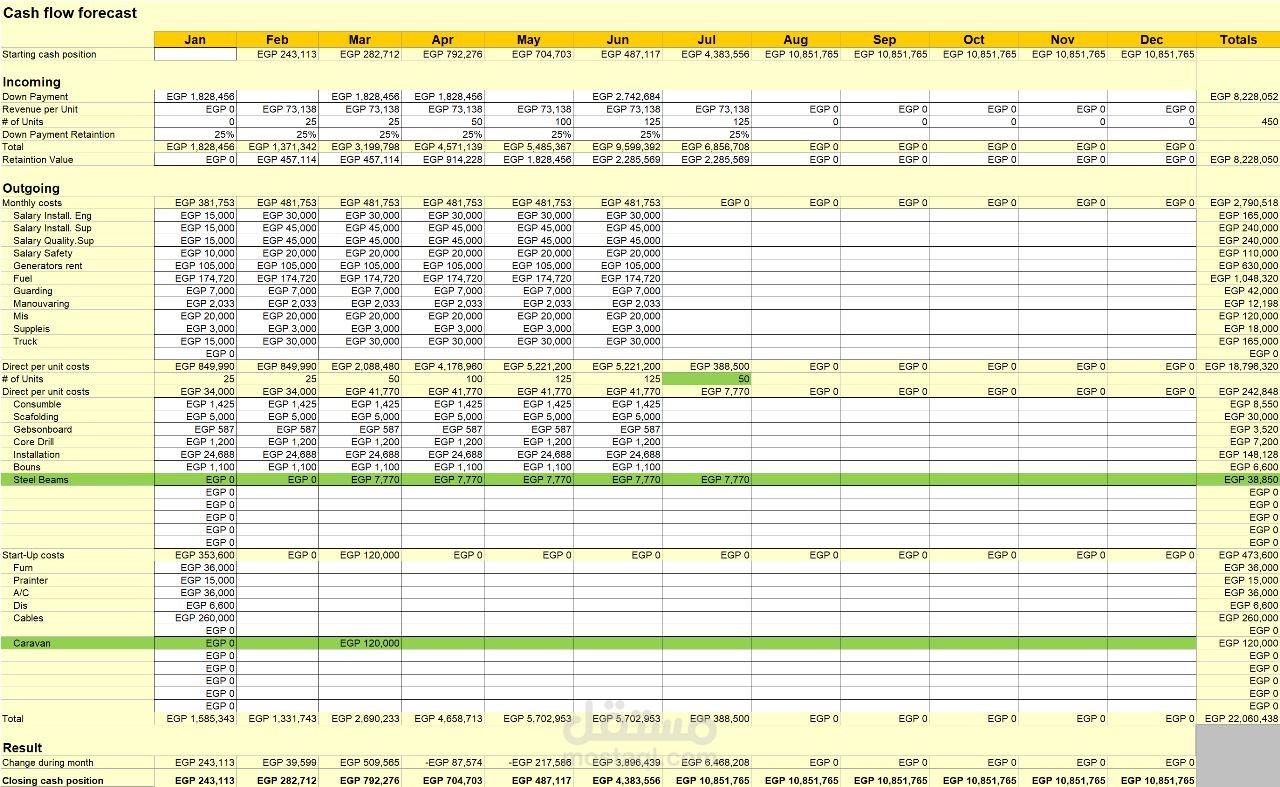Select the "Fuel" row label
This screenshot has height=787, width=1280.
click(x=23, y=278)
